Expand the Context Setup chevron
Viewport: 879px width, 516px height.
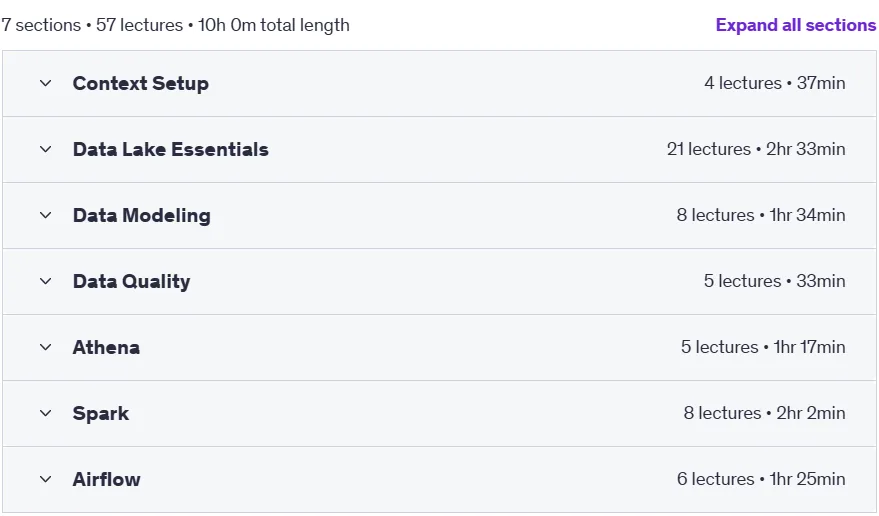pyautogui.click(x=45, y=84)
